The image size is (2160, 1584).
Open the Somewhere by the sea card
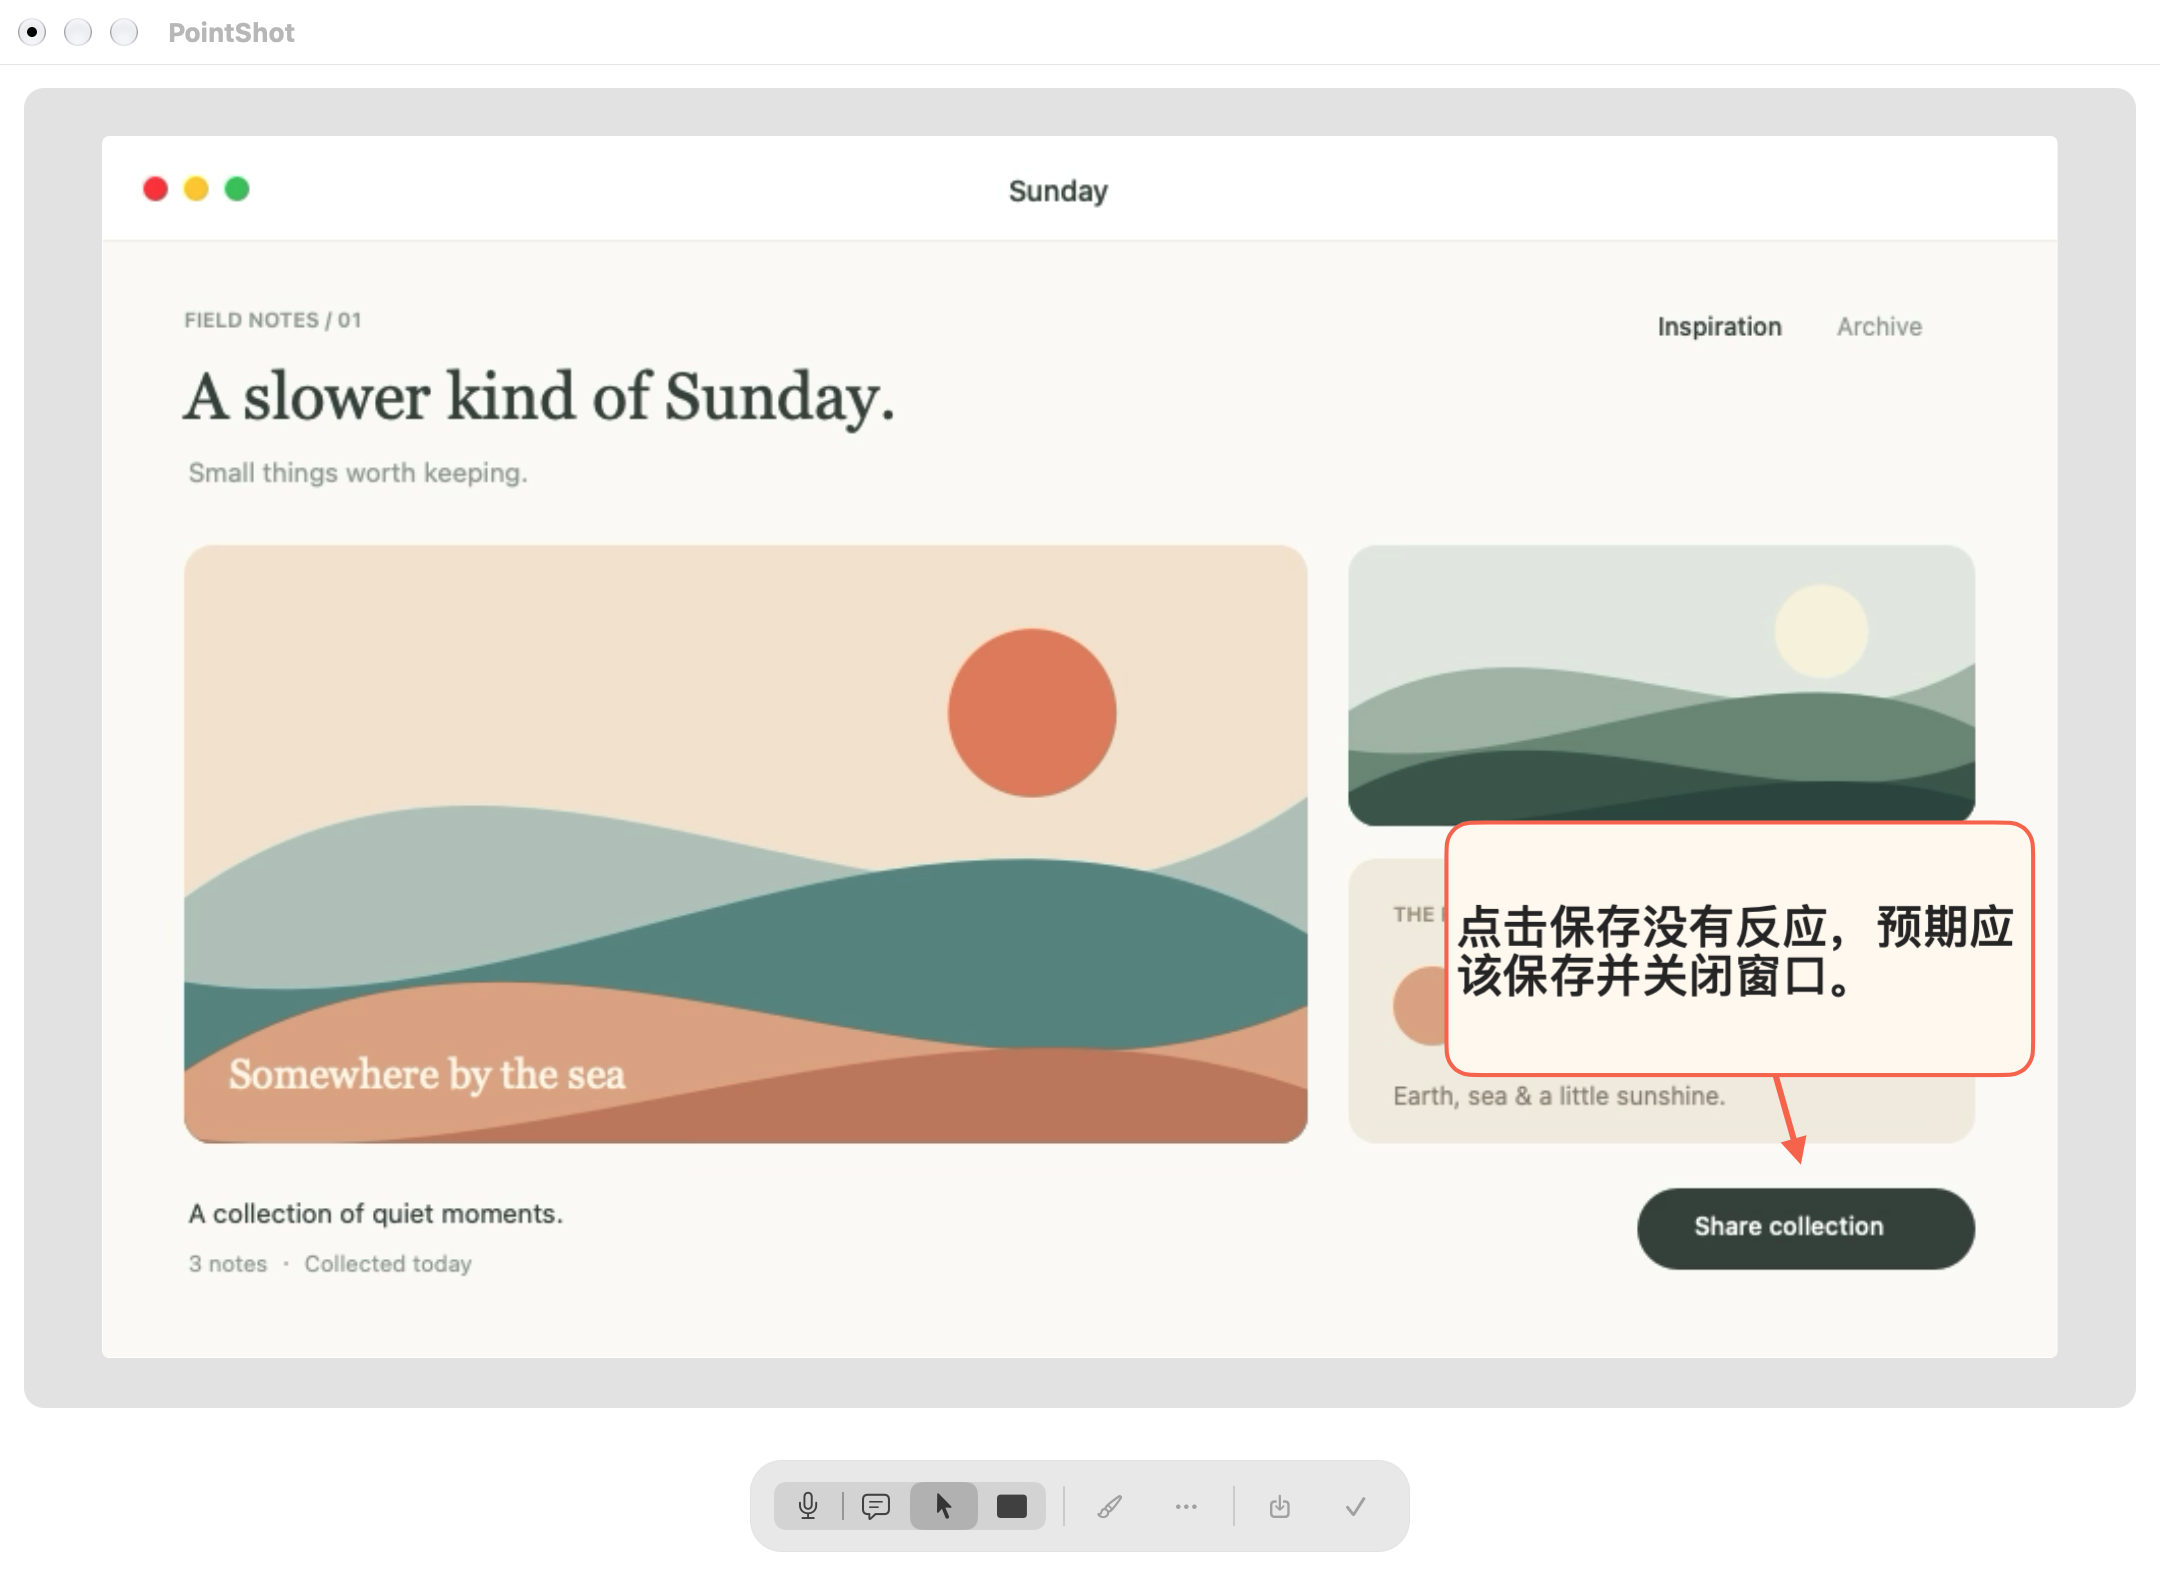pos(745,844)
